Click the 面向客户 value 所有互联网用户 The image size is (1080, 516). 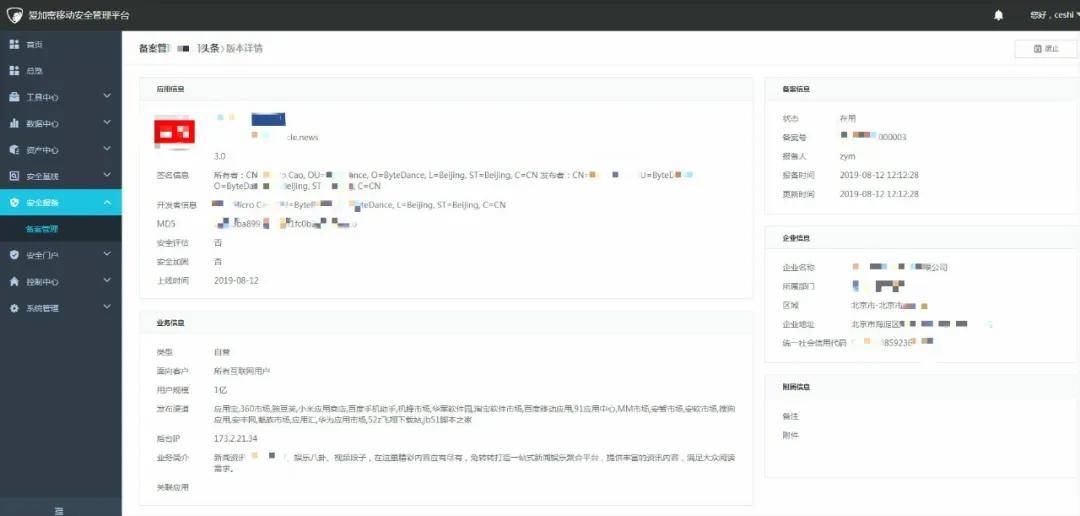tap(242, 371)
